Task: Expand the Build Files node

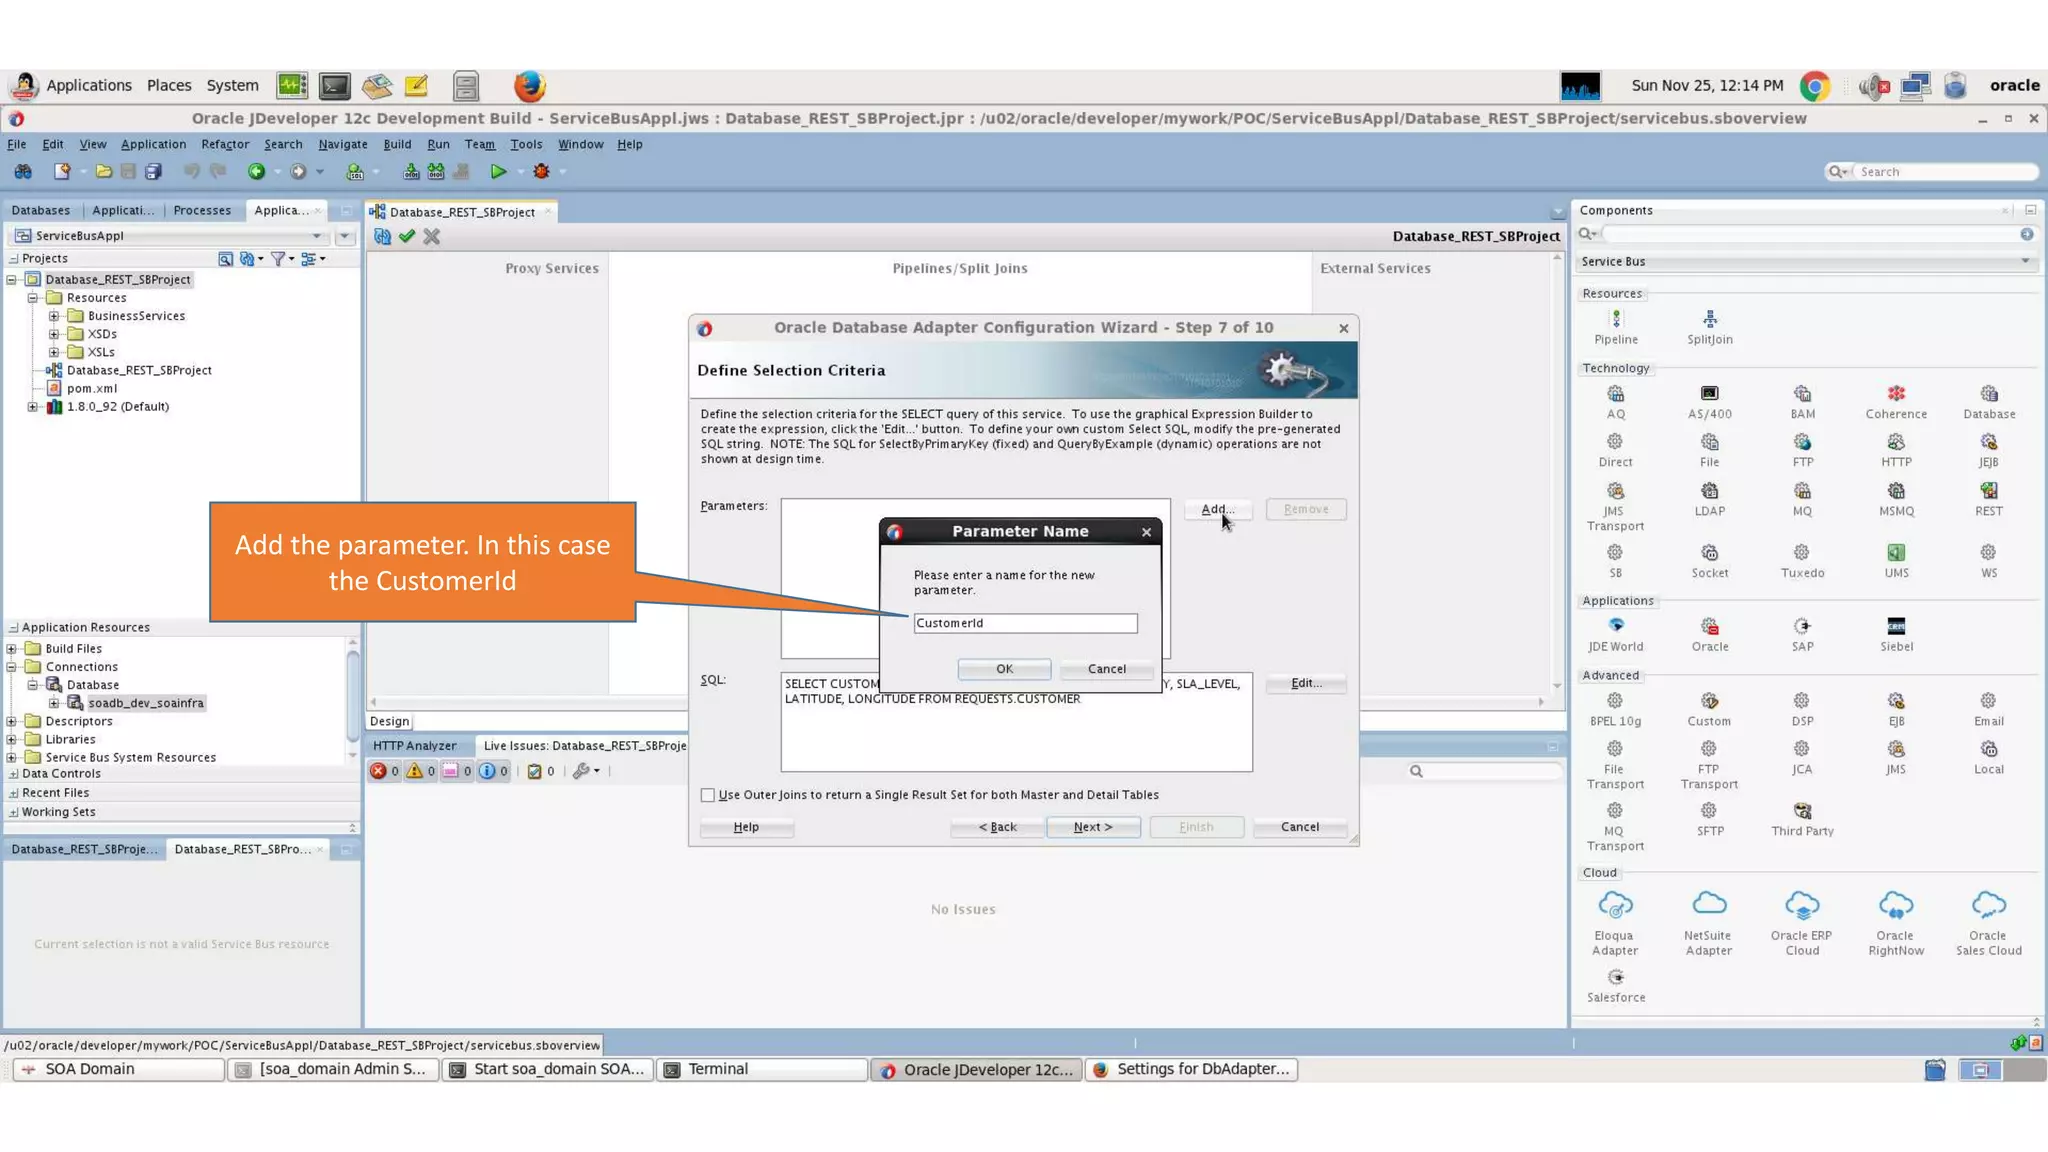Action: coord(12,649)
